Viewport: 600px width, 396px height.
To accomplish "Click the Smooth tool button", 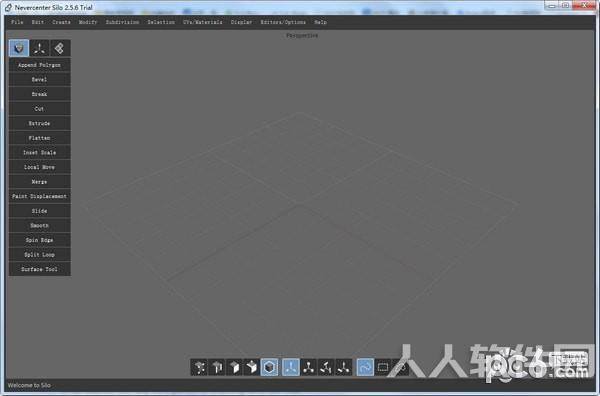I will pyautogui.click(x=39, y=225).
